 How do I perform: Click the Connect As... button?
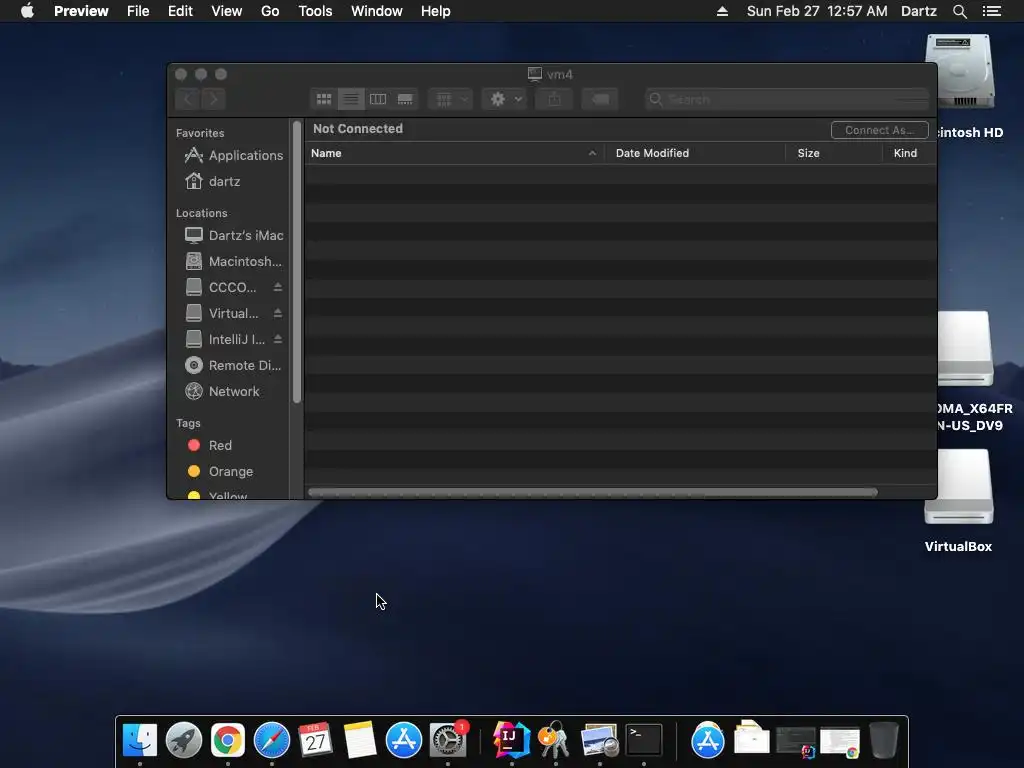pos(880,130)
